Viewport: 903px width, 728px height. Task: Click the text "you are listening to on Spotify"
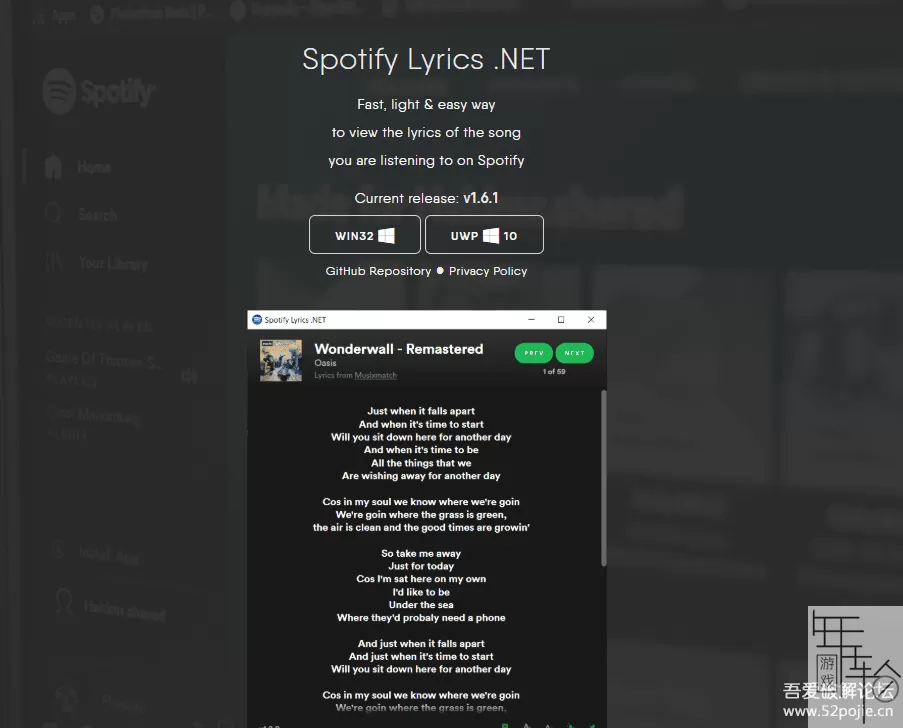tap(426, 161)
